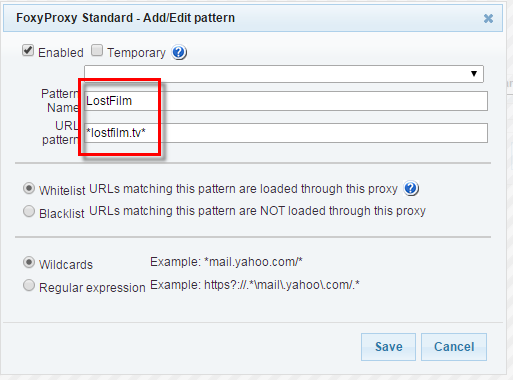This screenshot has height=380, width=513.
Task: Click the Temporary label text
Action: click(136, 53)
